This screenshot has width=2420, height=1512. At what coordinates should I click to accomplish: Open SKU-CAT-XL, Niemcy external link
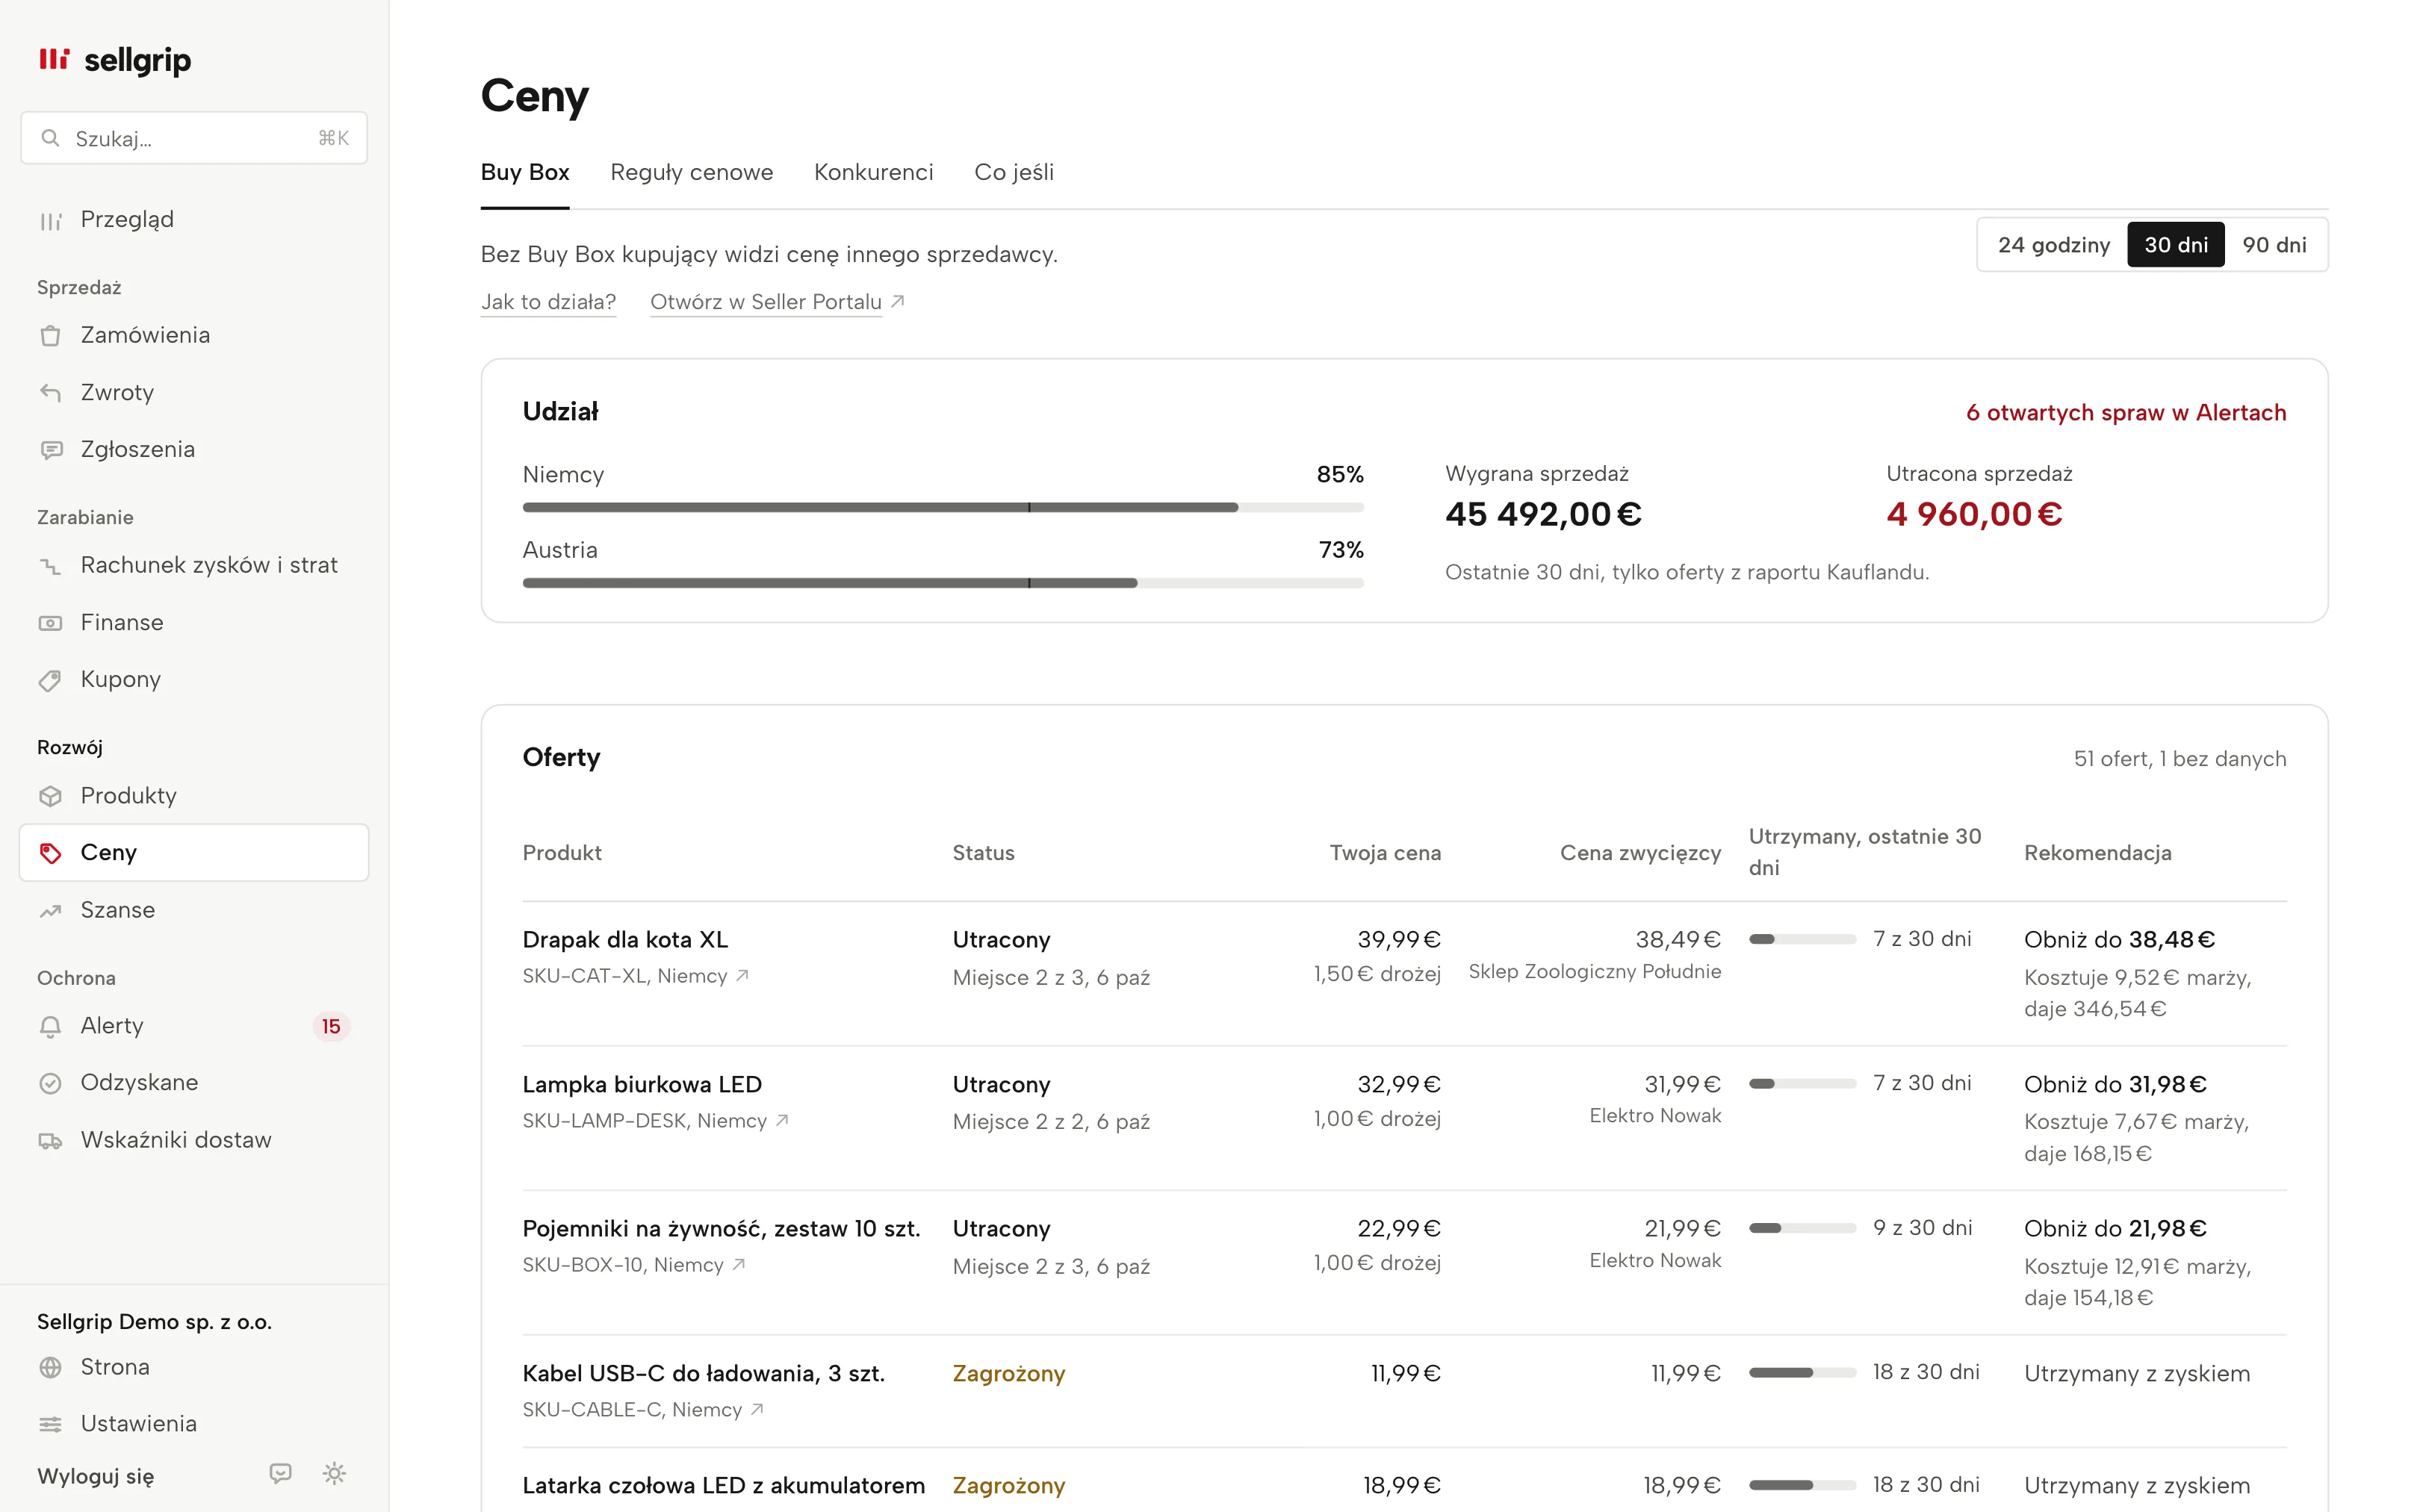(635, 976)
